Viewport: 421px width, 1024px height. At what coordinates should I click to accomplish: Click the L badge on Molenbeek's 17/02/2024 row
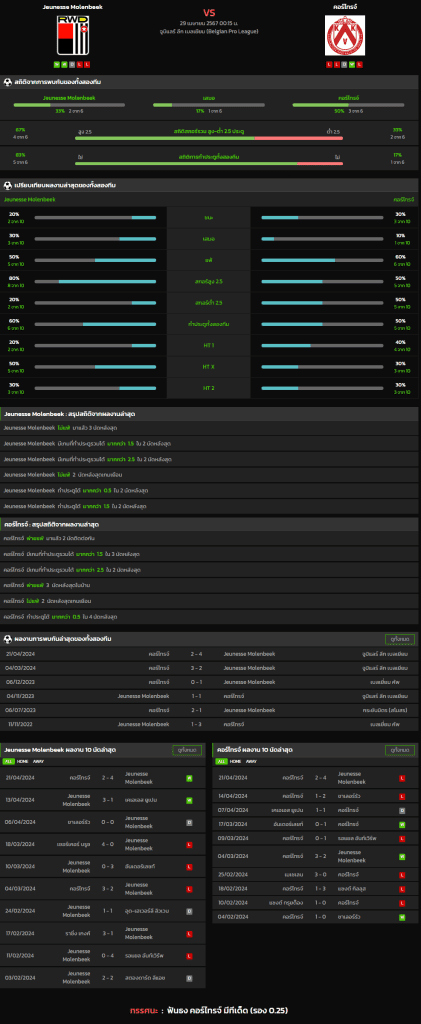click(x=189, y=933)
